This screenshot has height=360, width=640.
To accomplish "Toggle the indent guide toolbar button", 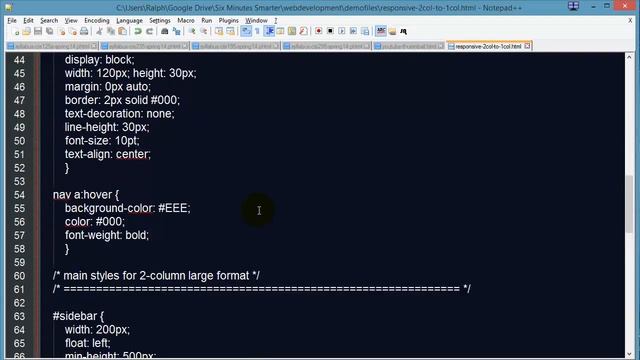I will point(269,31).
